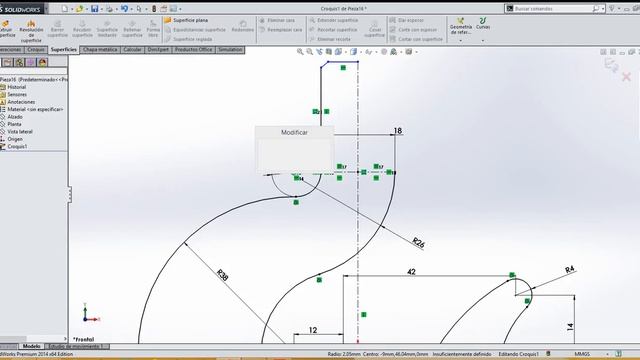Screen dimensions: 640x360
Task: Switch to the Chapa metálica tab
Action: click(x=100, y=49)
